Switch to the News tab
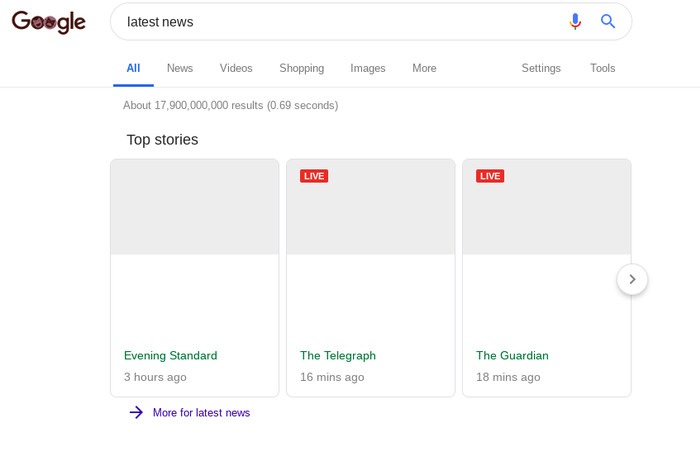 (x=180, y=68)
